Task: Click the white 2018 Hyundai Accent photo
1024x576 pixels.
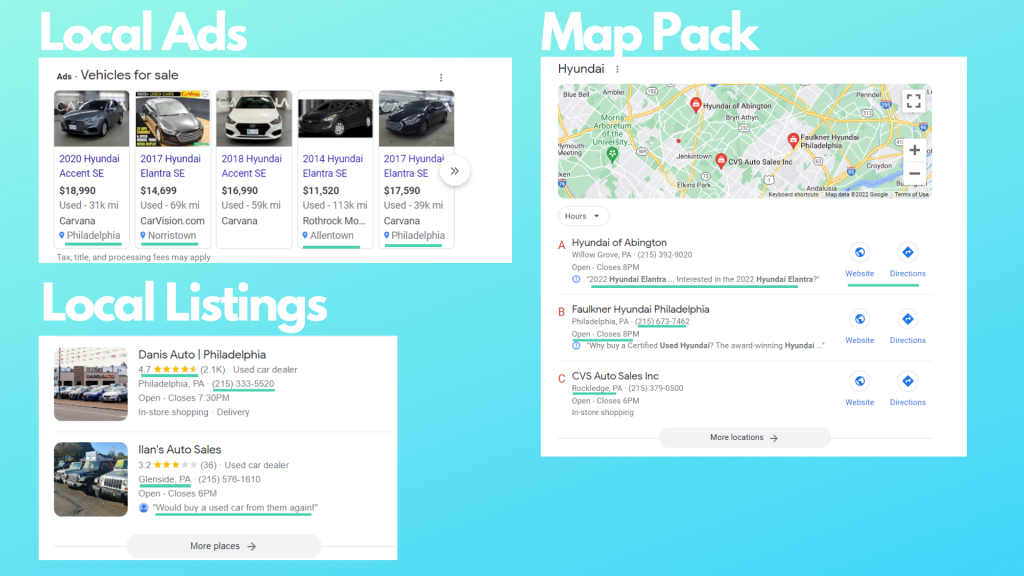Action: [x=254, y=118]
